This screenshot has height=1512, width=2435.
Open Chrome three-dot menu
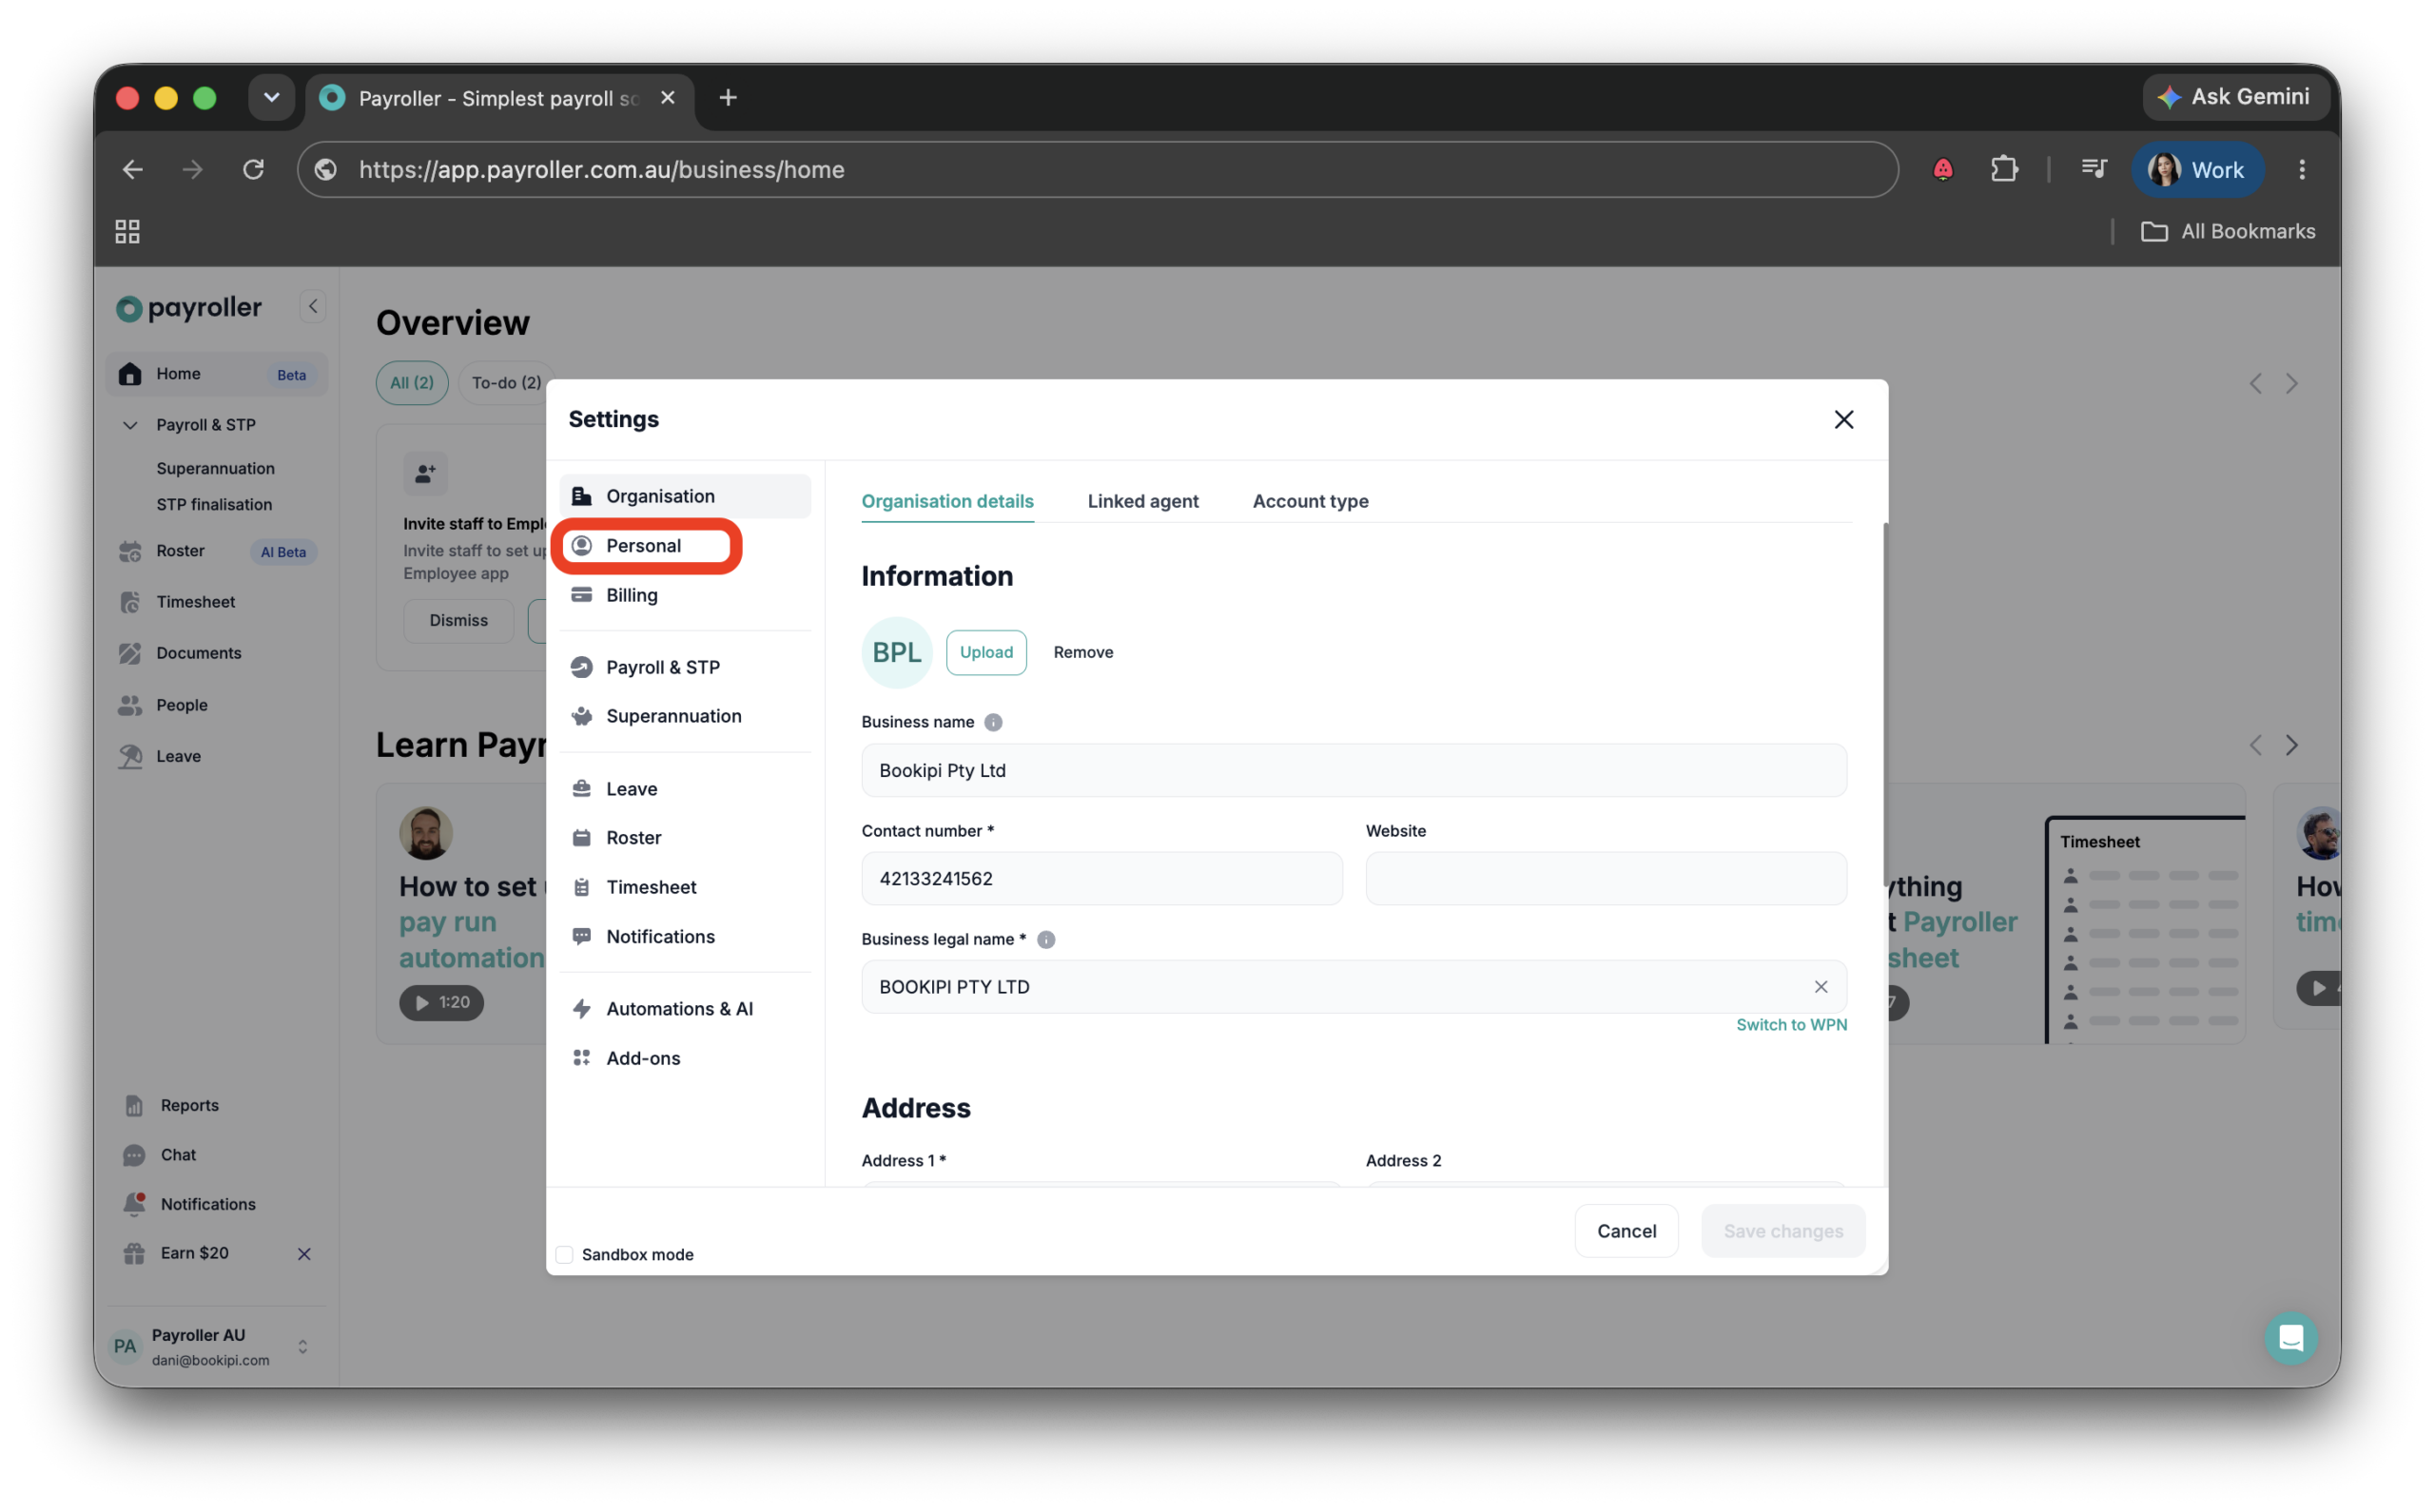click(2301, 169)
